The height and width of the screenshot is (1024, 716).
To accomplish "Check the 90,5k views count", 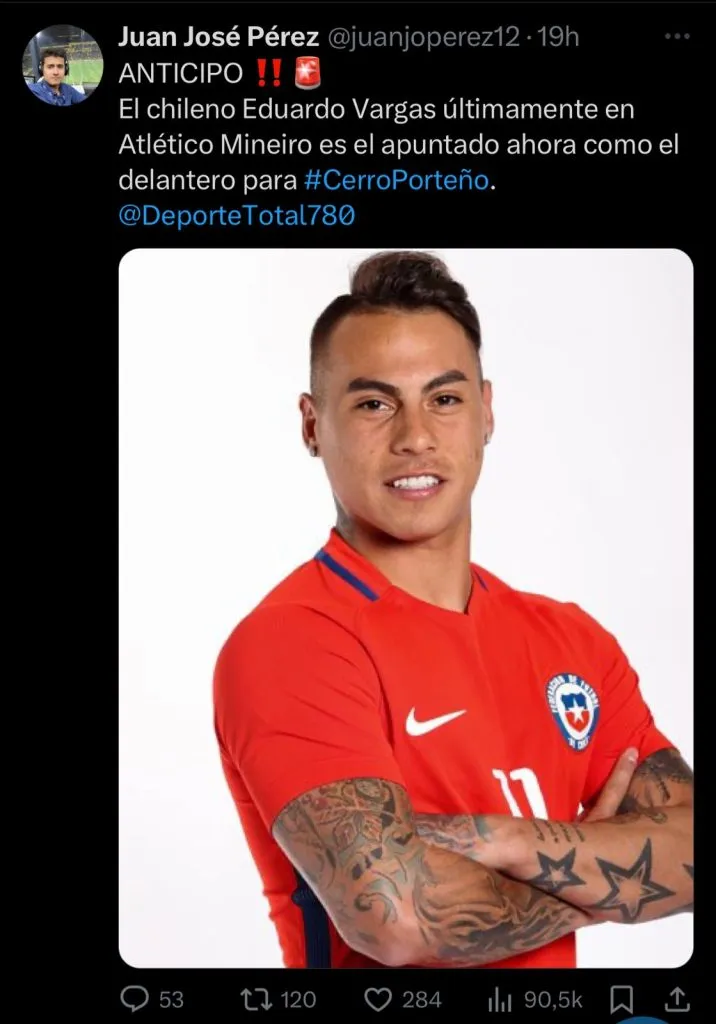I will click(553, 1000).
